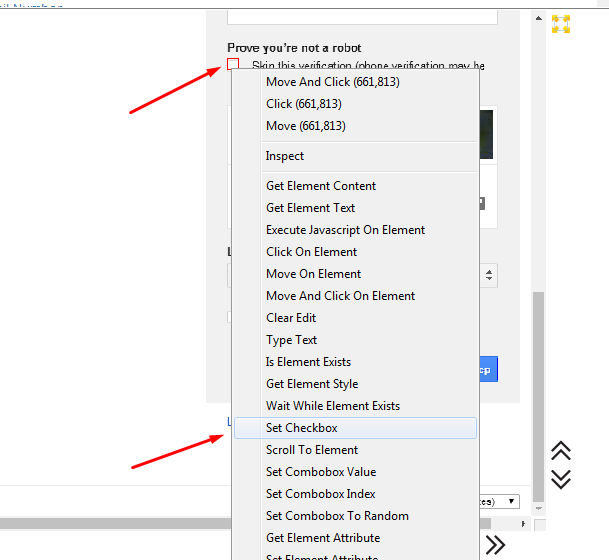Open the combo box with up-down arrows
The height and width of the screenshot is (560, 609).
(x=488, y=275)
